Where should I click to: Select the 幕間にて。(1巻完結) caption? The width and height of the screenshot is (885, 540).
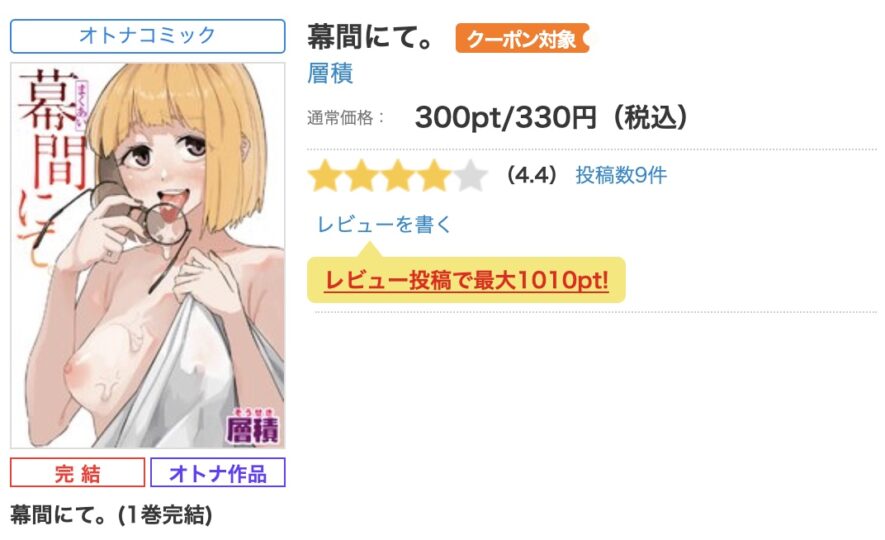[x=111, y=515]
